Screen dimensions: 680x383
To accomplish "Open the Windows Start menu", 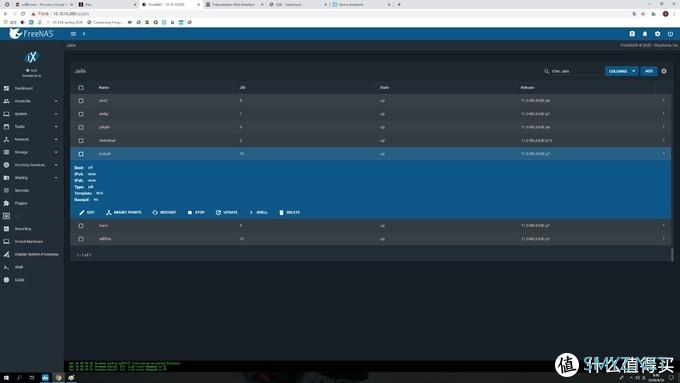I will 6,378.
